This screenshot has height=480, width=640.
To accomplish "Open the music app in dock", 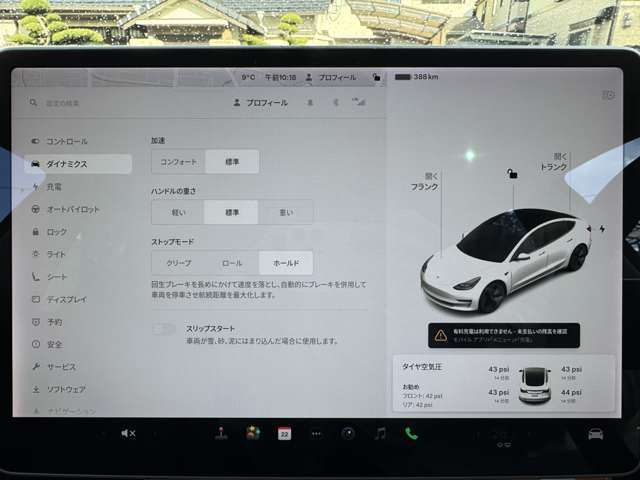I will coord(379,433).
